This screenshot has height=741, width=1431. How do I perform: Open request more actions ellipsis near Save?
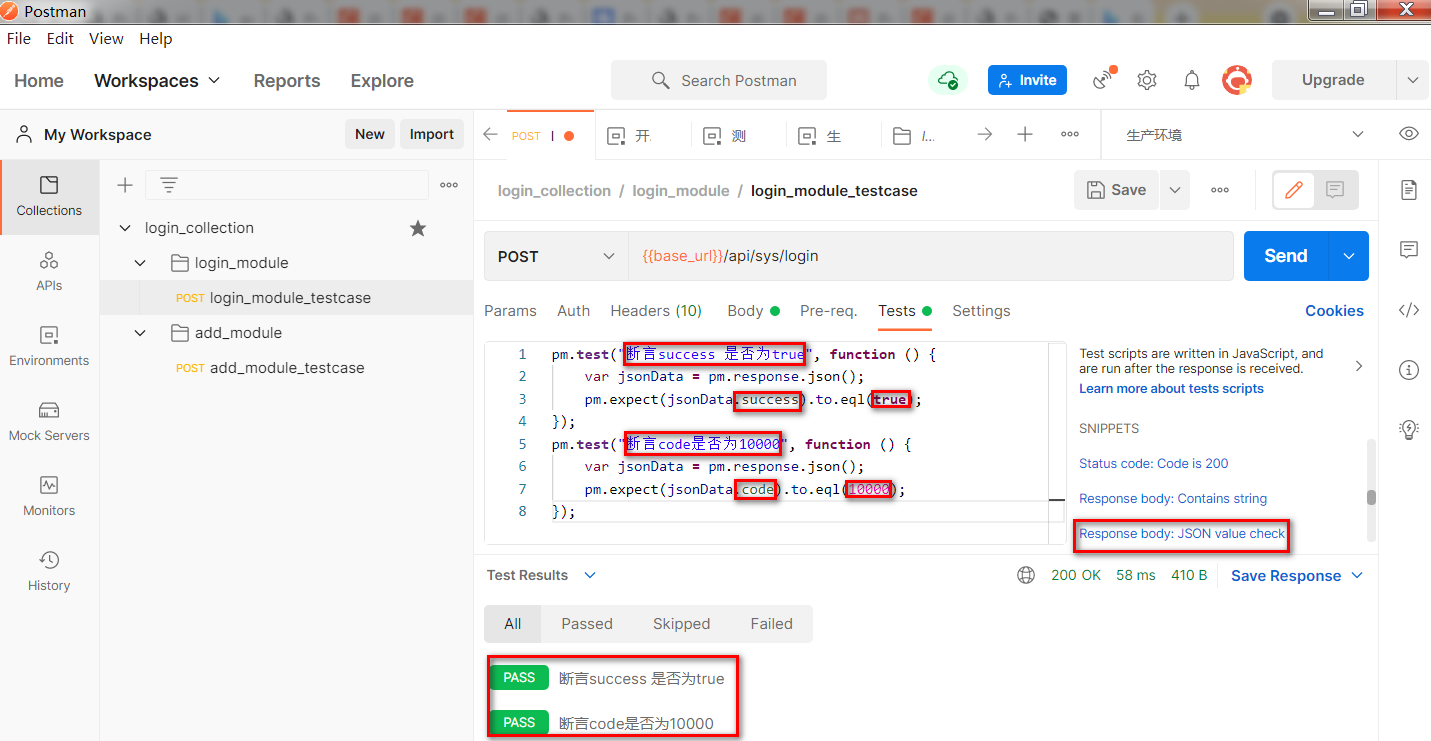tap(1220, 190)
